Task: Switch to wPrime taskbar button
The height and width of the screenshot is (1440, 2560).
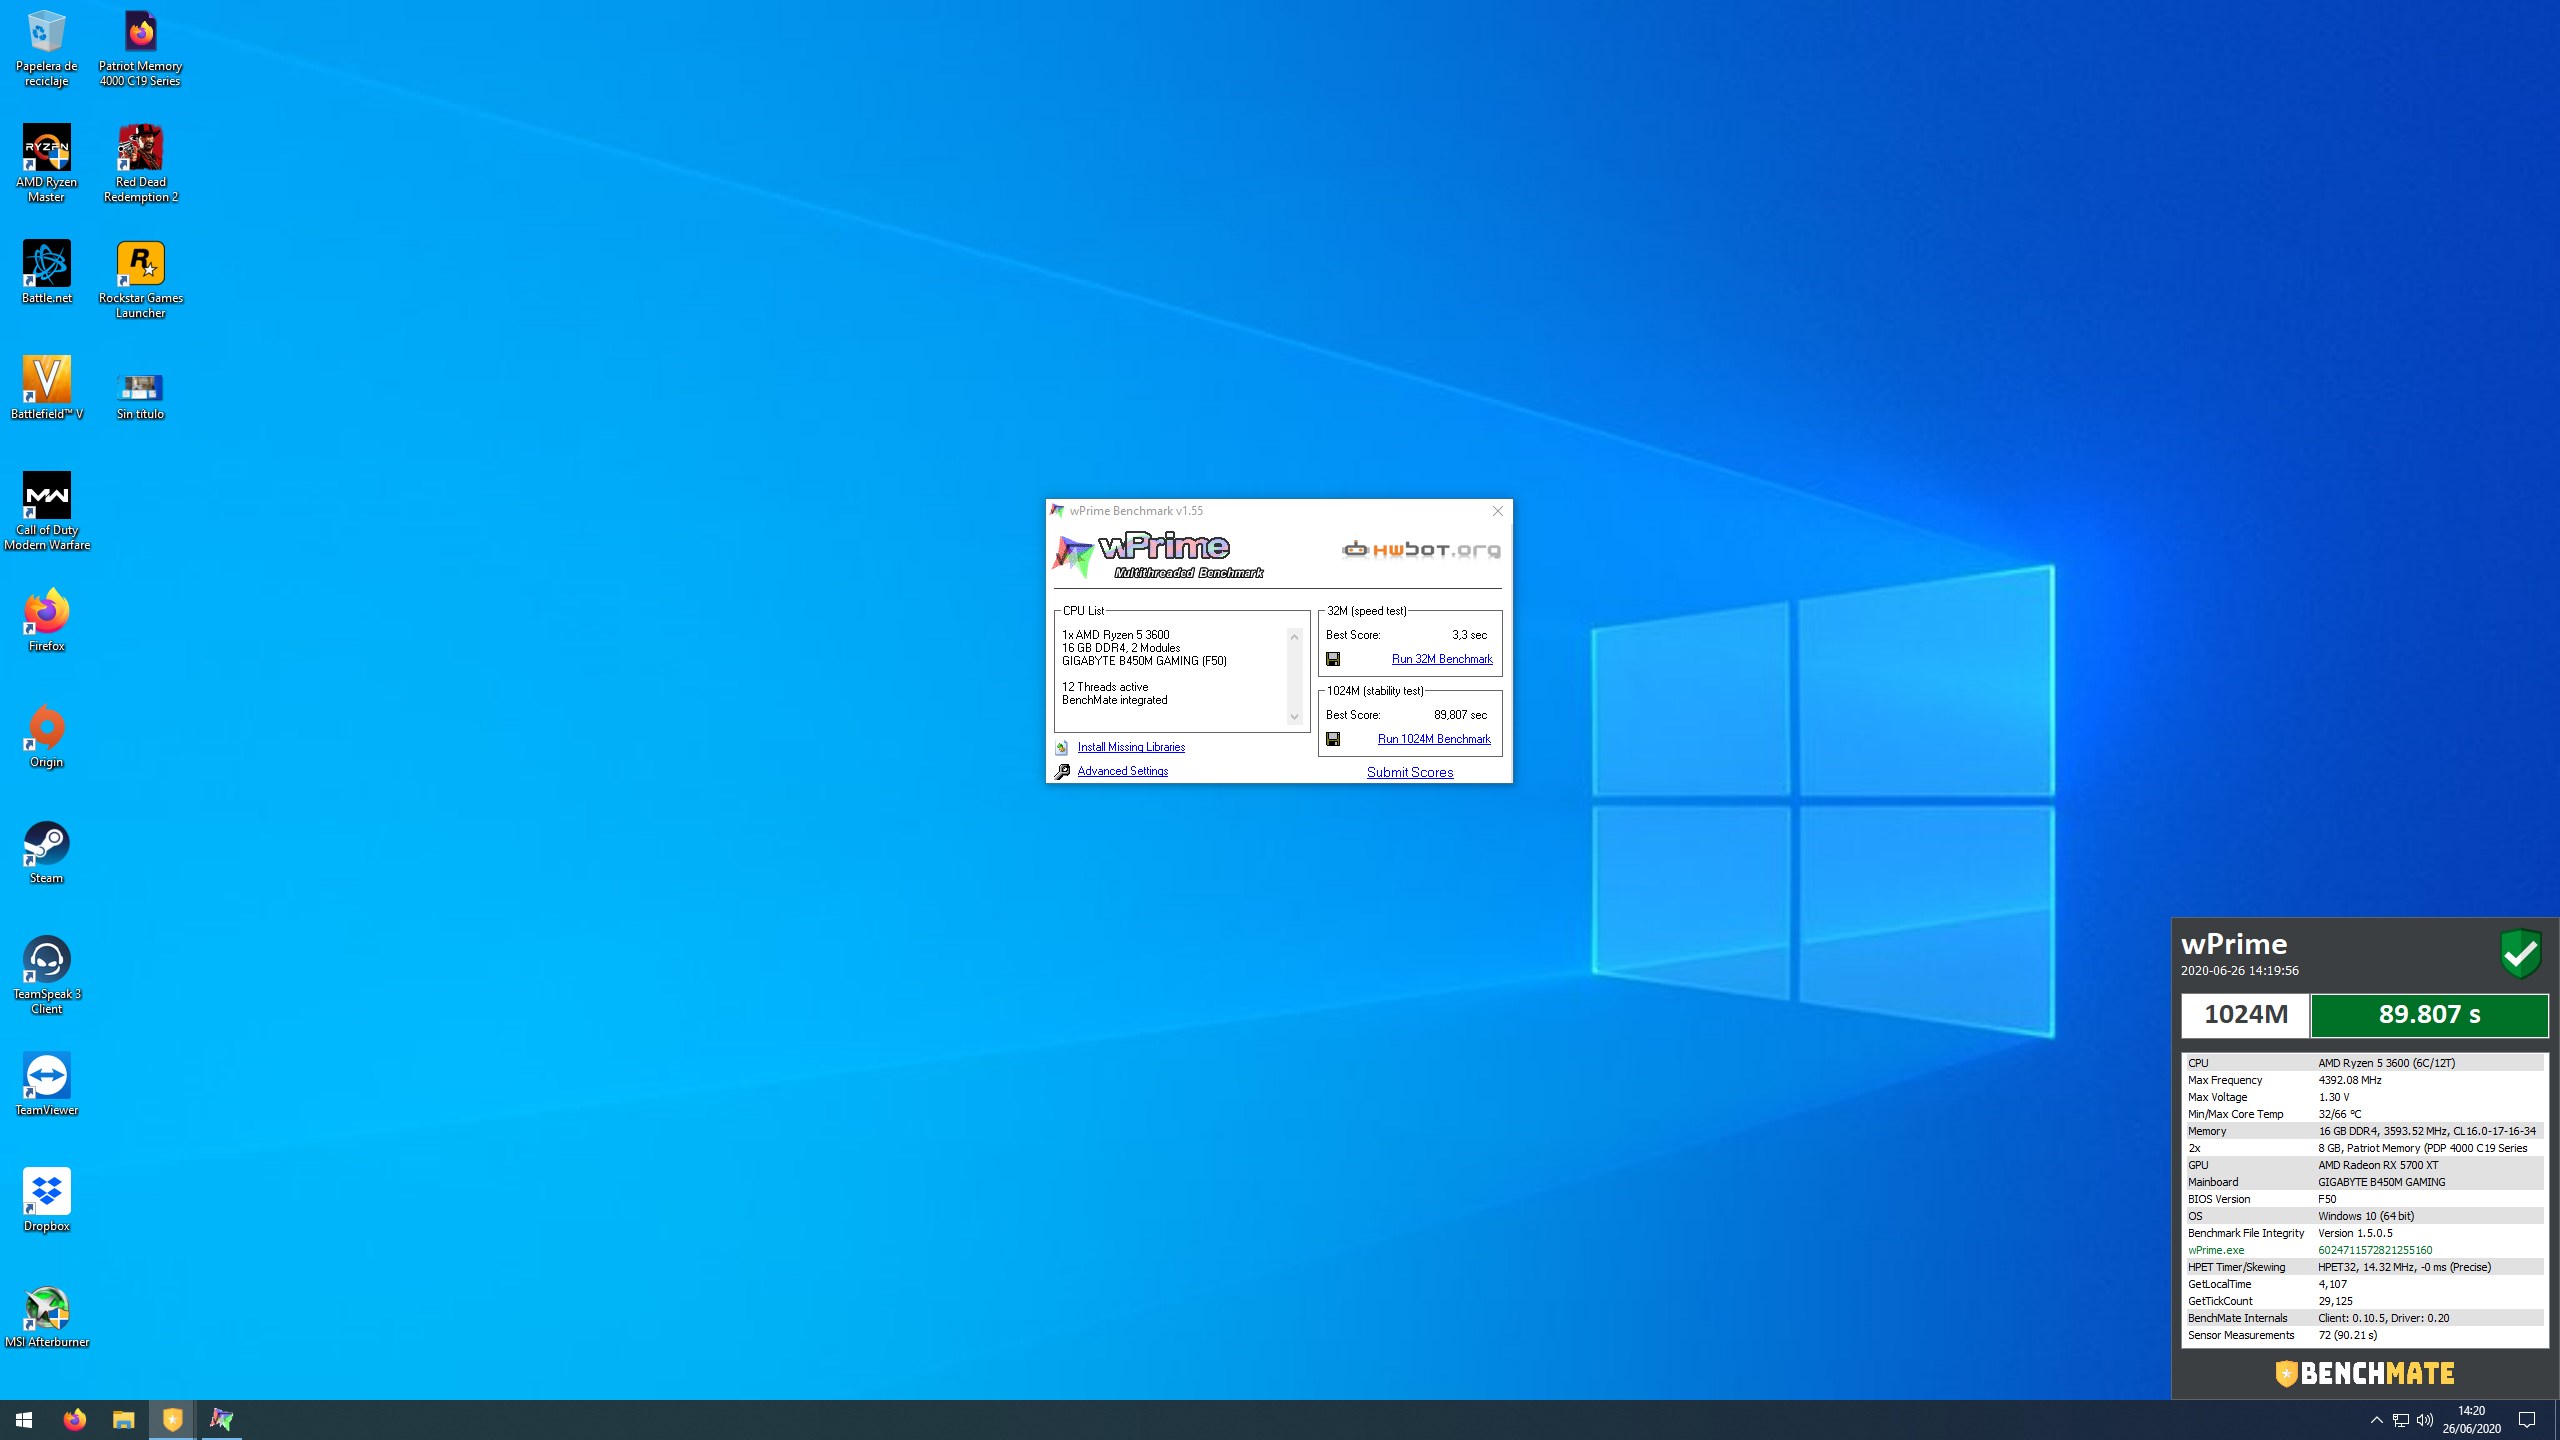Action: pos(221,1420)
